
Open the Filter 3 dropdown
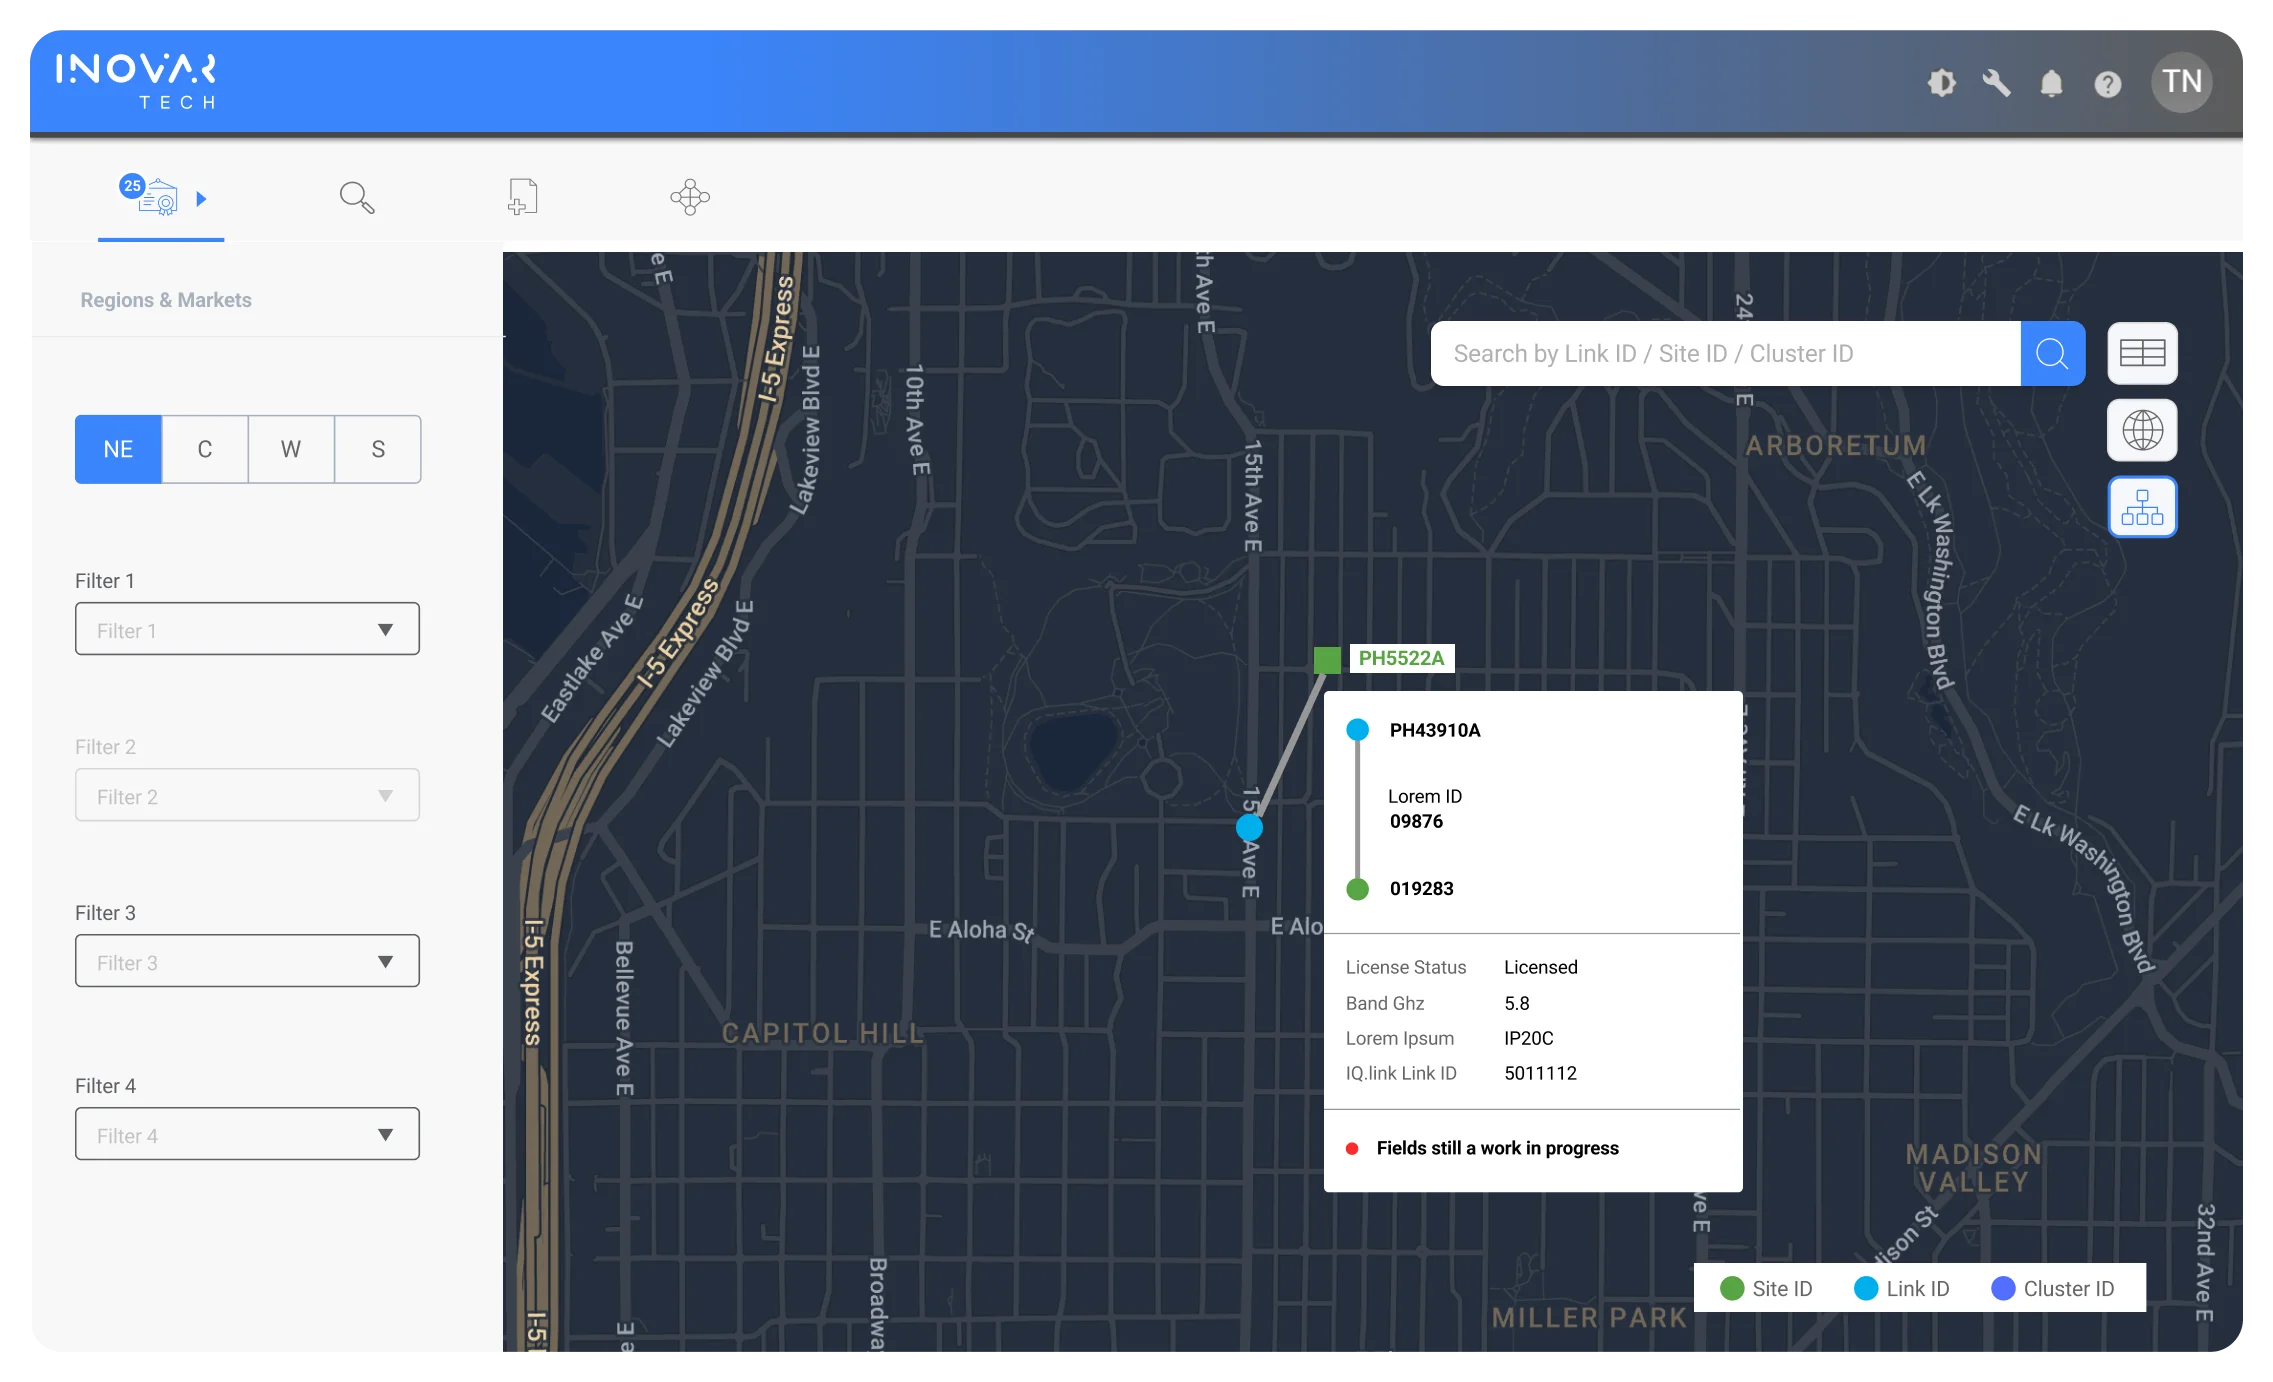coord(247,961)
